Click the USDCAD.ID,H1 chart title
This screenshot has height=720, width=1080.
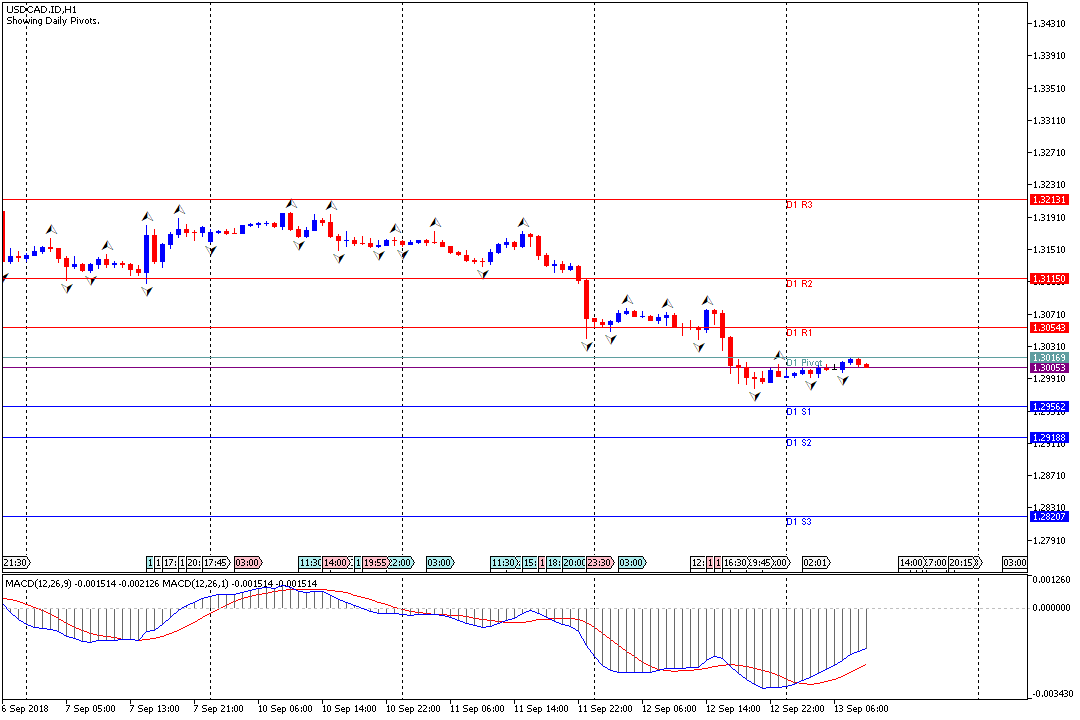coord(42,10)
